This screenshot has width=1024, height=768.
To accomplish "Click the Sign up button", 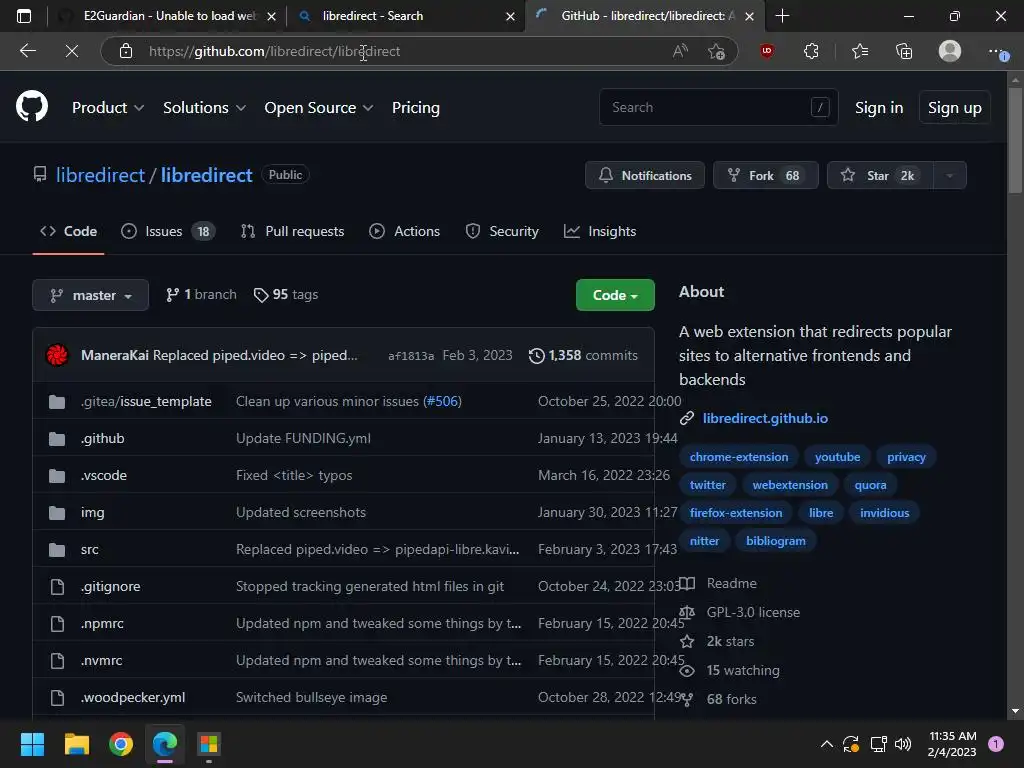I will coord(954,108).
